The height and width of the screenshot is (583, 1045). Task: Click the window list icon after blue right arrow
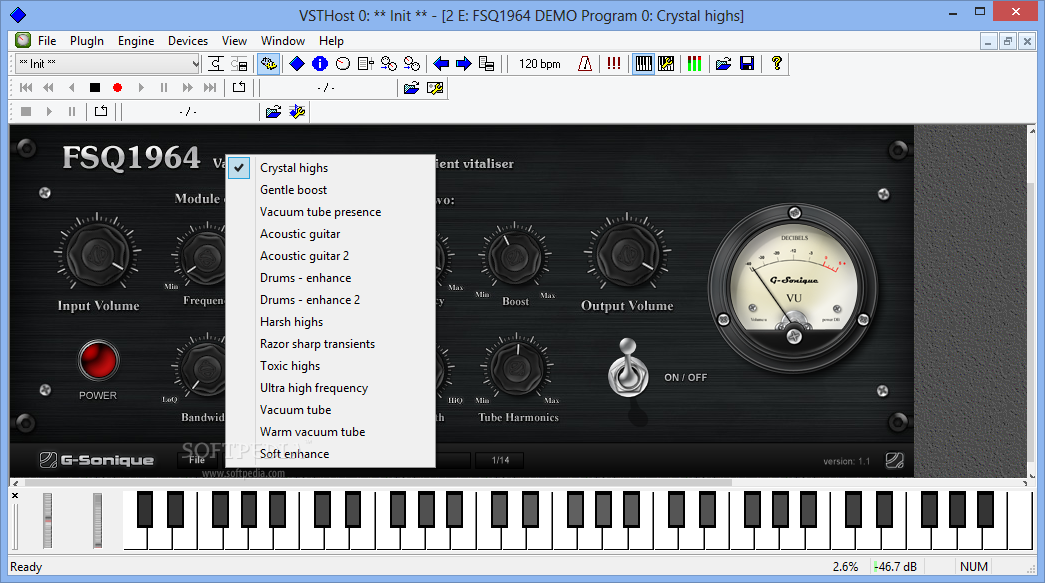(487, 64)
